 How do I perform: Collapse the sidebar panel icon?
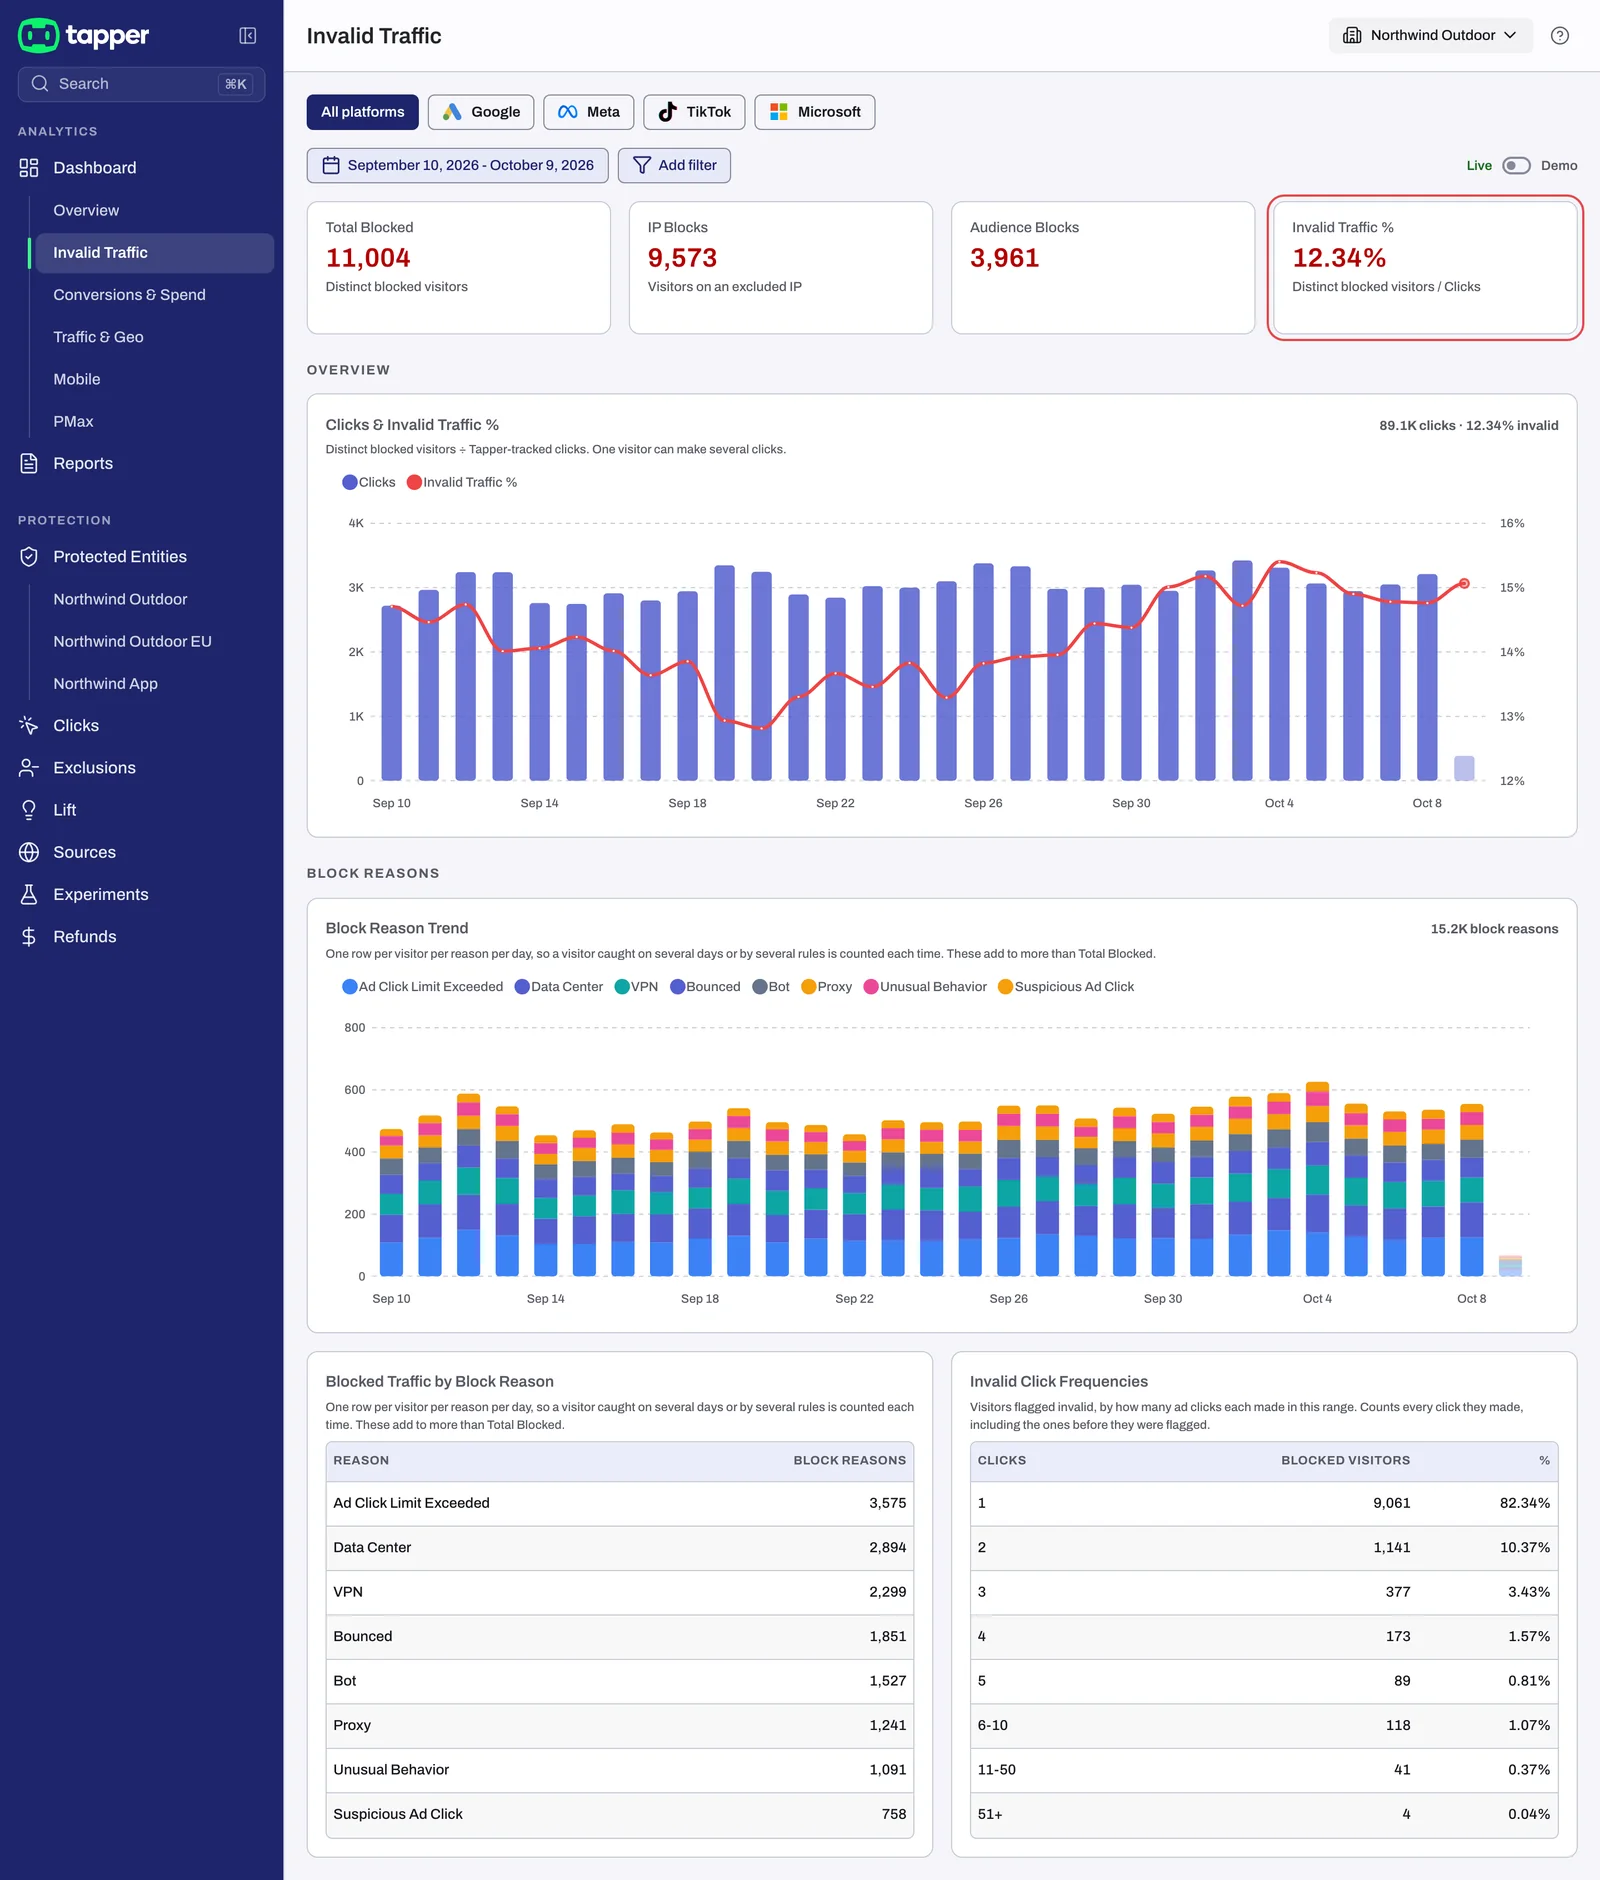(248, 36)
